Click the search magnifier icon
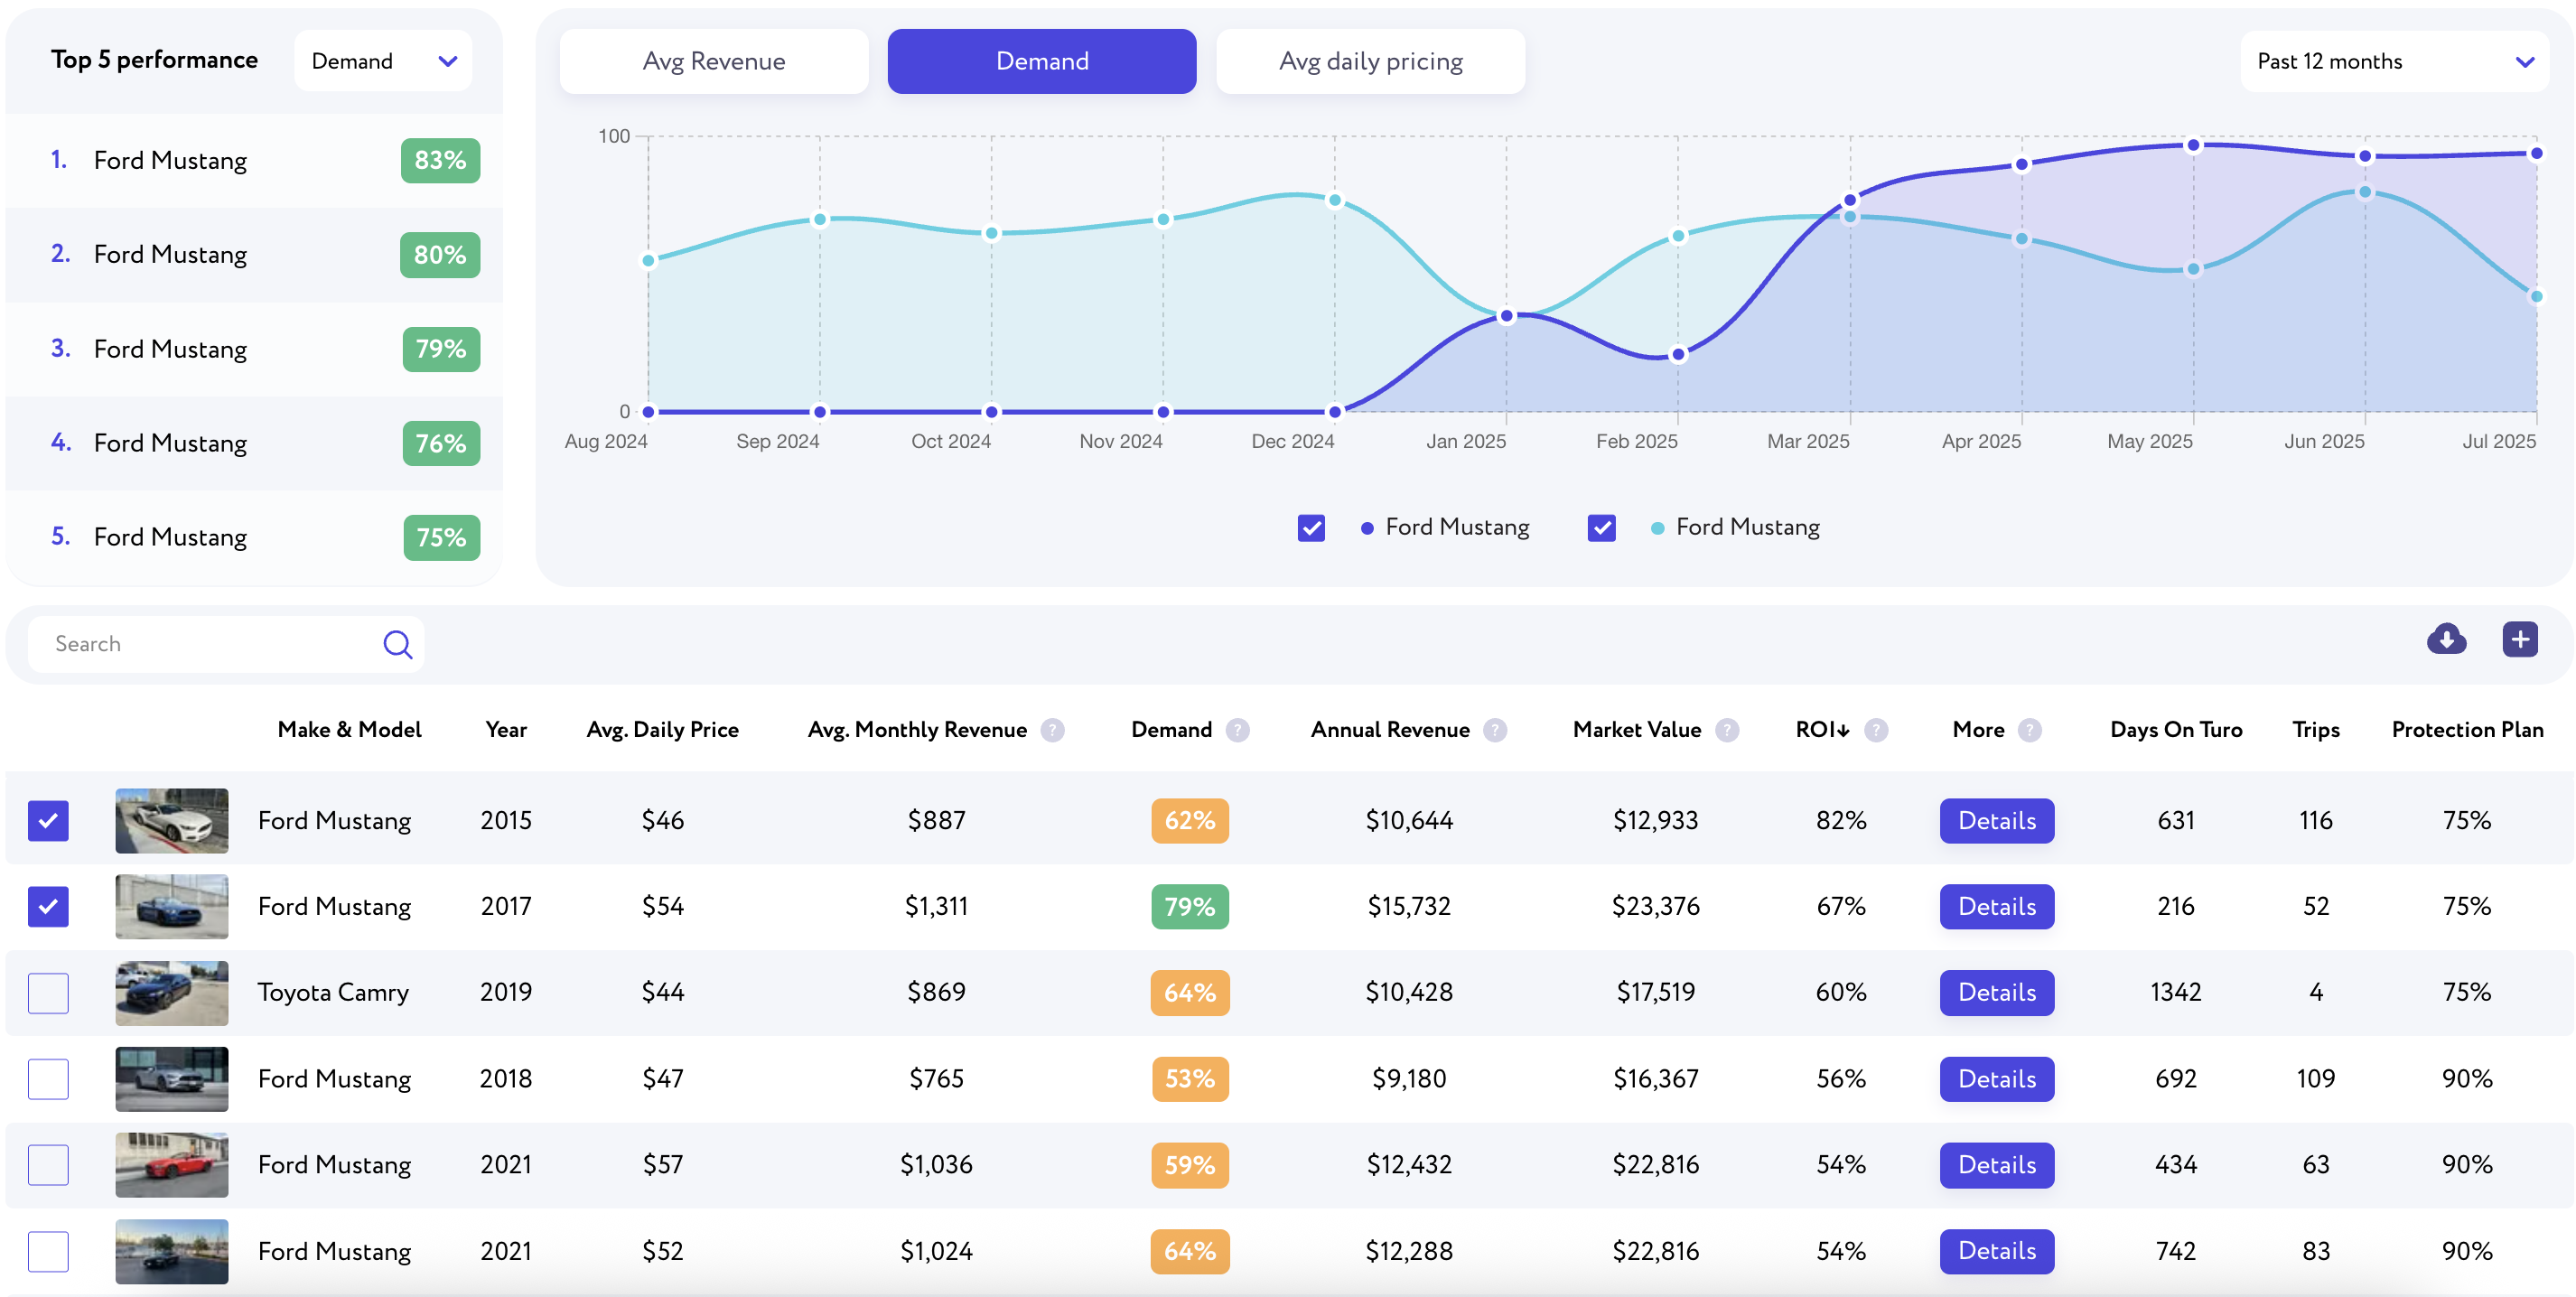 (x=397, y=644)
